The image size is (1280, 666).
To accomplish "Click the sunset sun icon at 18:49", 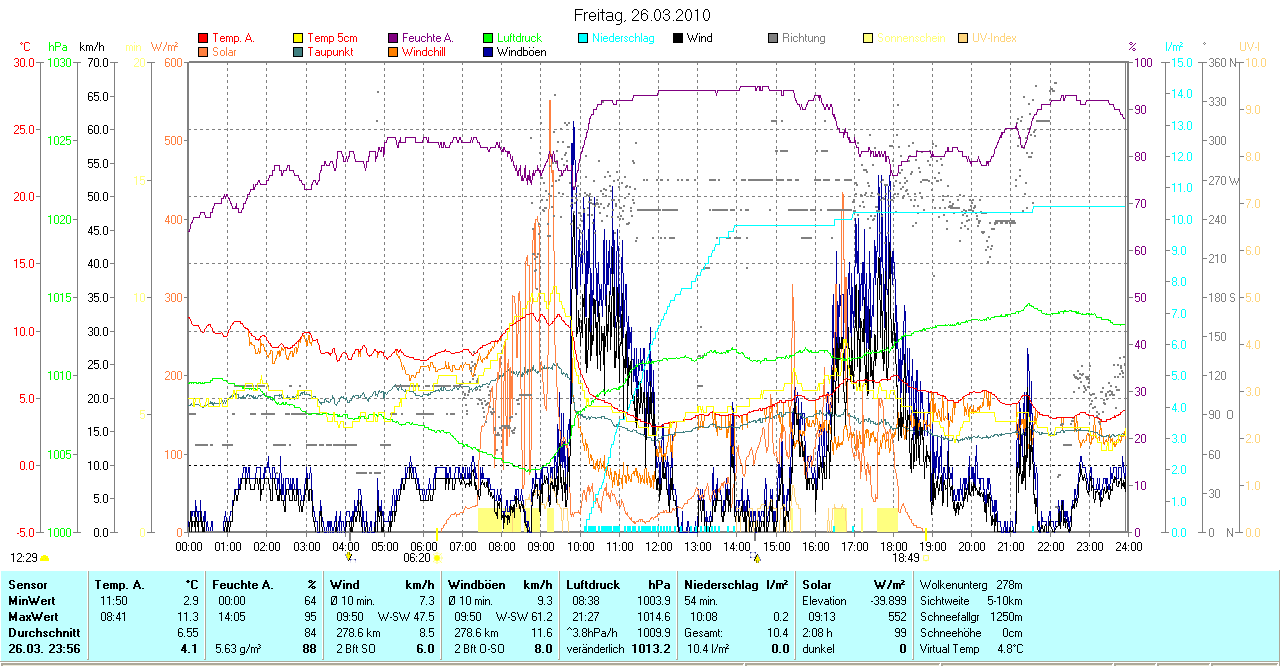I will point(926,559).
